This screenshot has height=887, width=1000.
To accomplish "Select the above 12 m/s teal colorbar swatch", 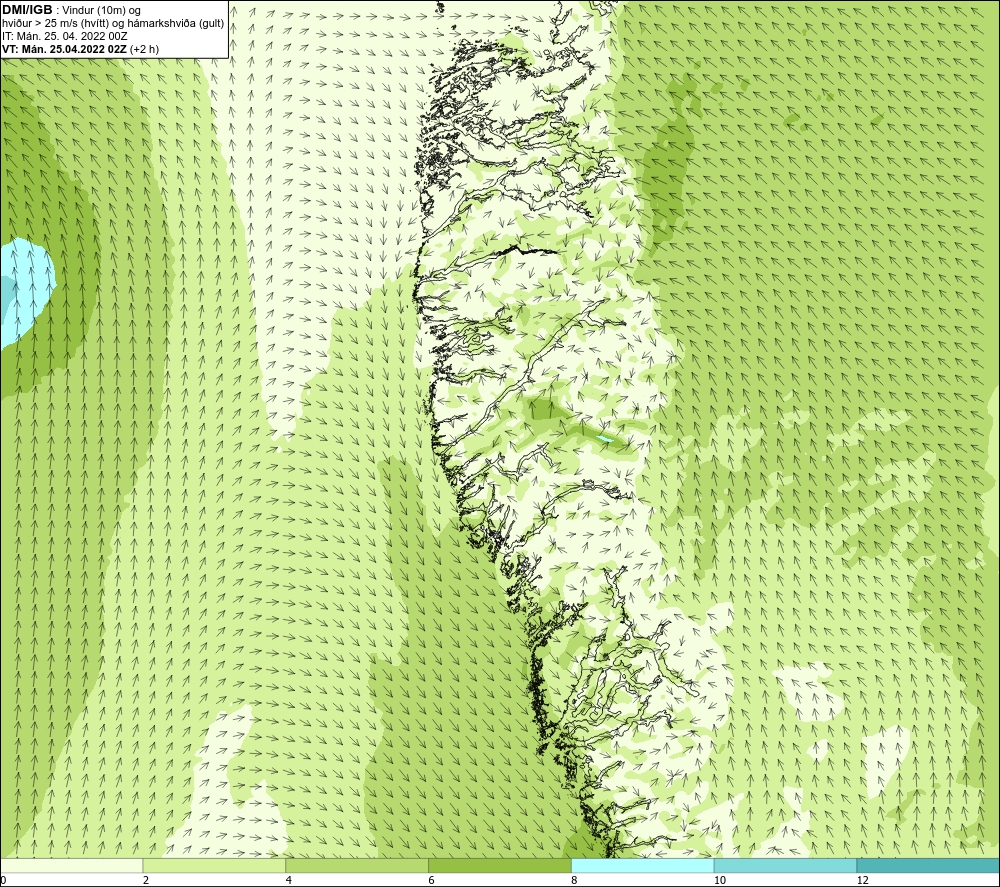I will tap(929, 865).
